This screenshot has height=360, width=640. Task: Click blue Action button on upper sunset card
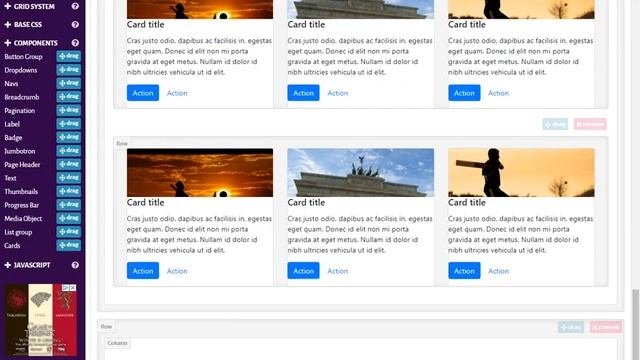pyautogui.click(x=143, y=93)
